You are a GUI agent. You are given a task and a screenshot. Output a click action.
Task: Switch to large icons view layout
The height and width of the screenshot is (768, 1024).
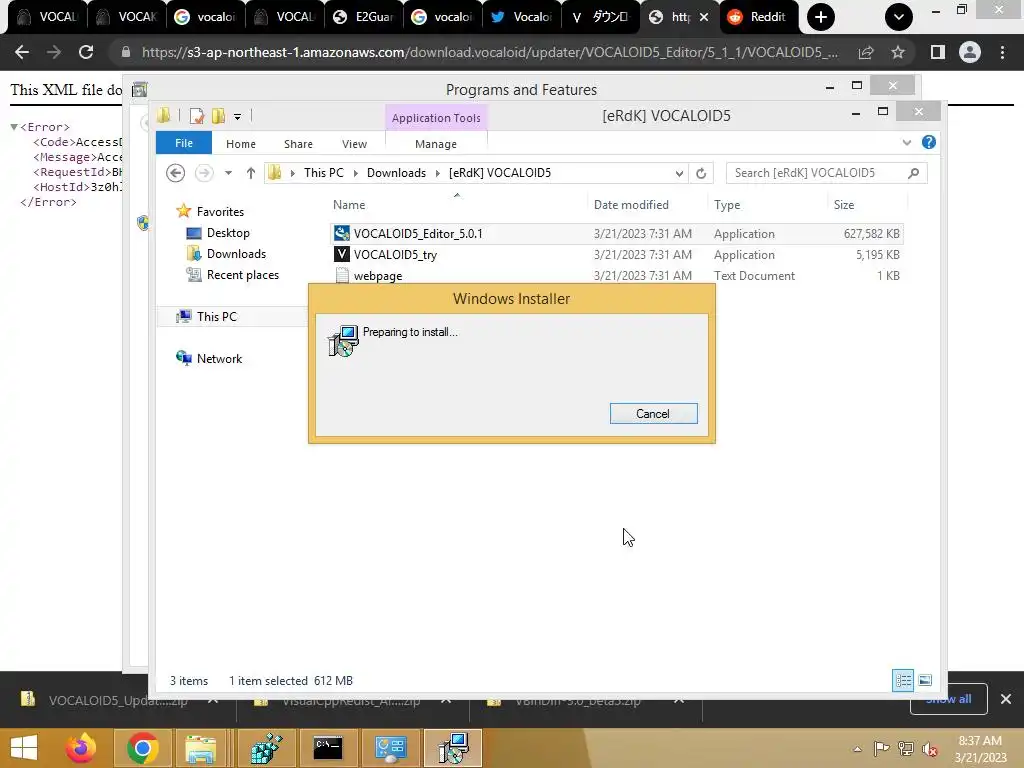click(x=925, y=680)
